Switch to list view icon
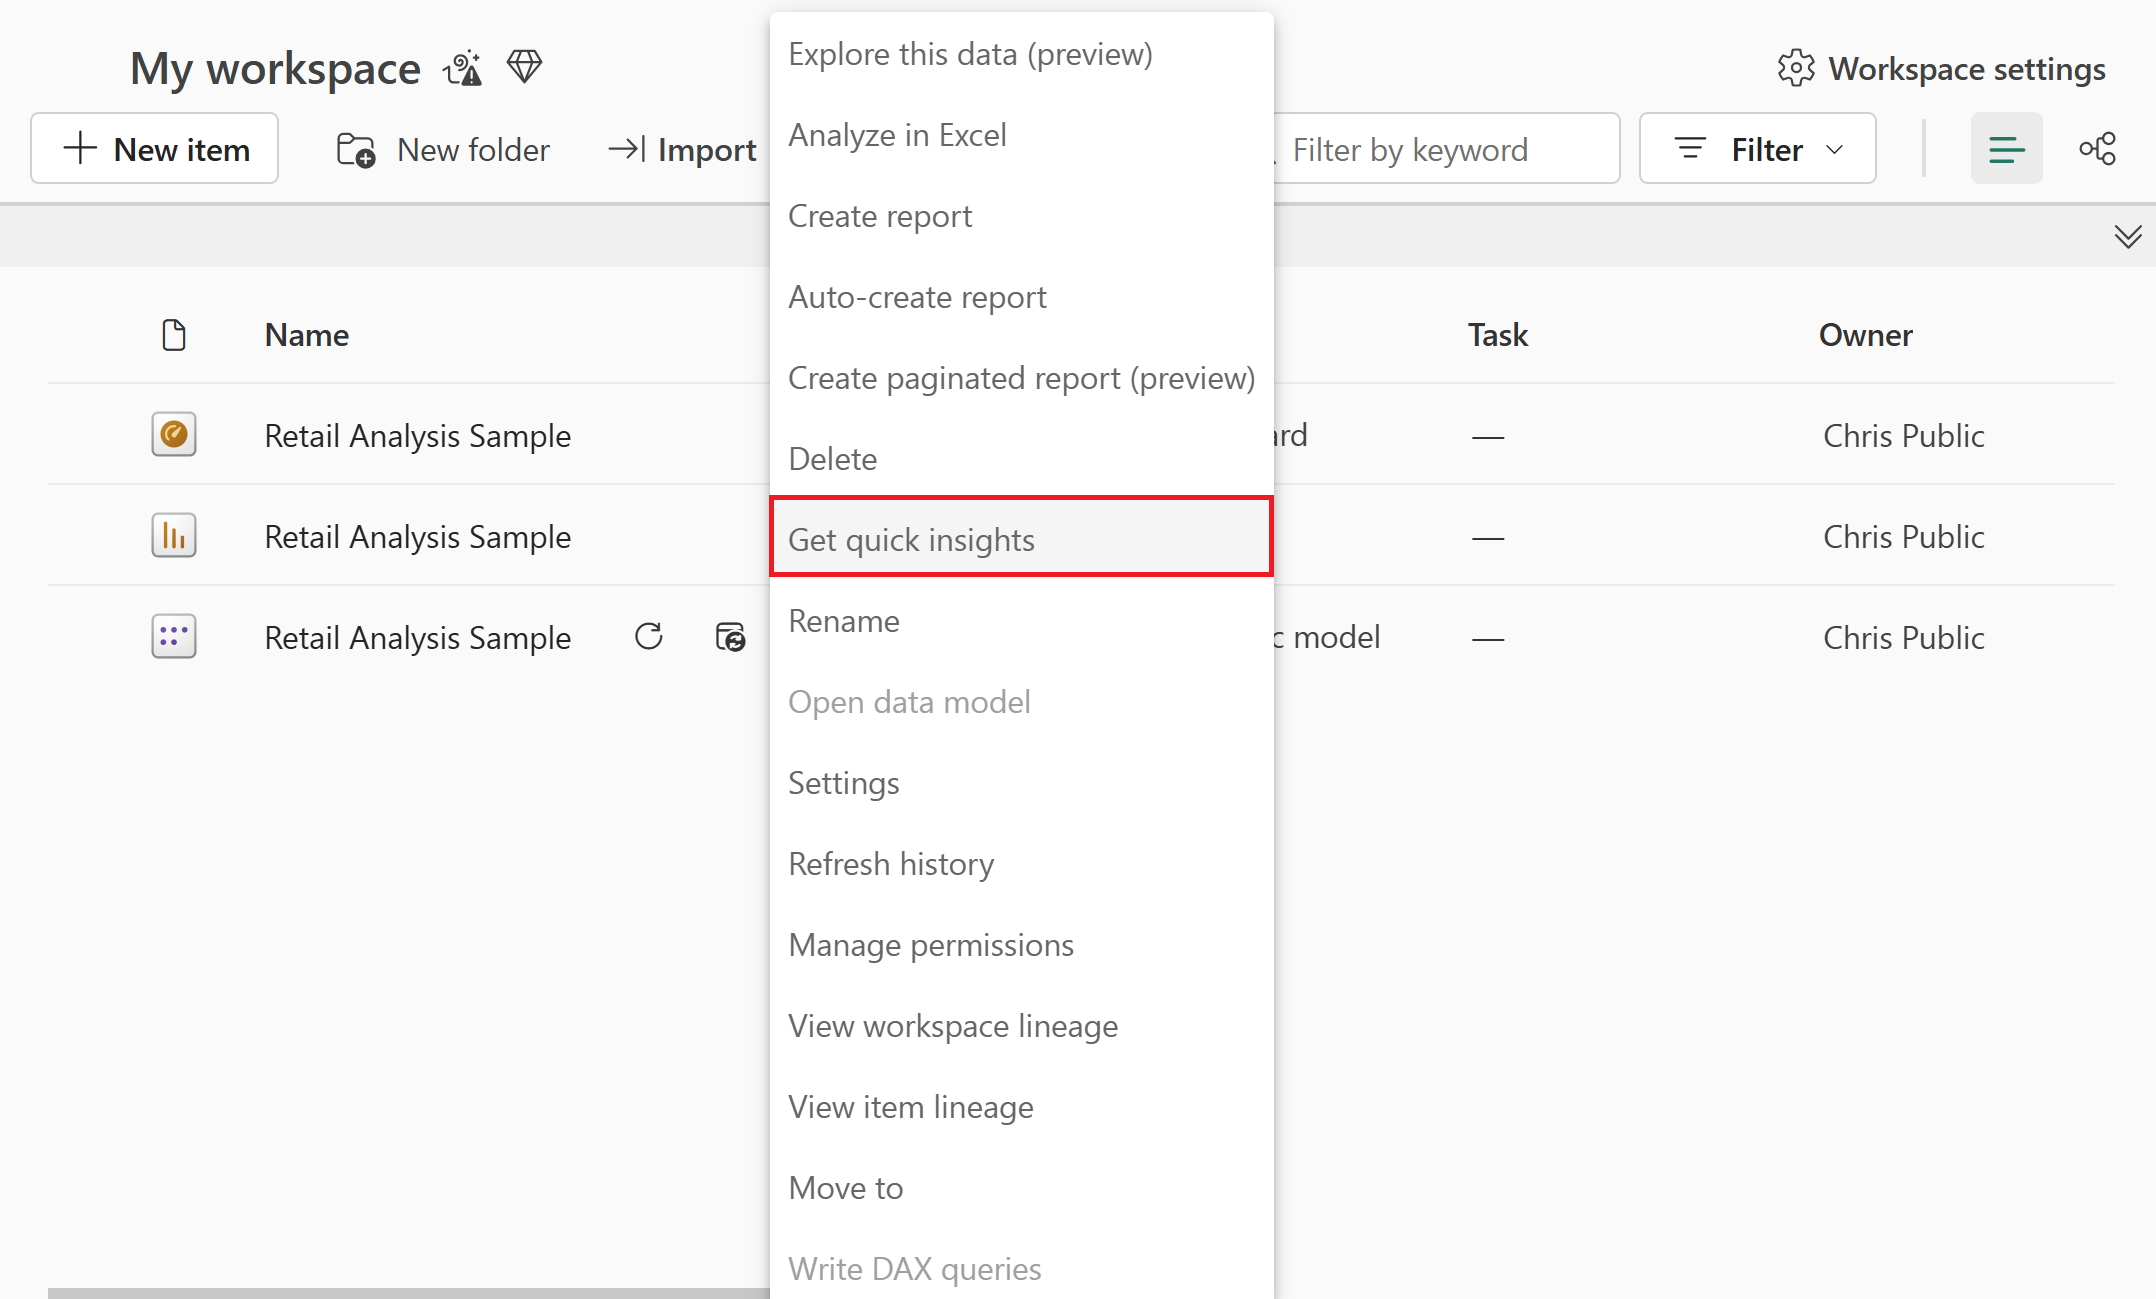Image resolution: width=2156 pixels, height=1299 pixels. pyautogui.click(x=2006, y=149)
